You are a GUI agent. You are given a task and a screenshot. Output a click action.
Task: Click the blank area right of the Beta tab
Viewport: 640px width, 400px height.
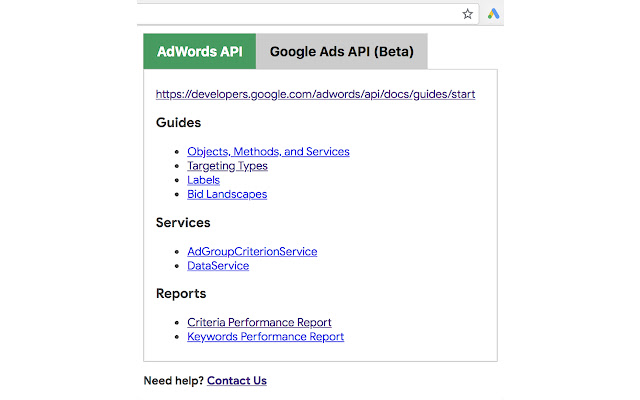pyautogui.click(x=462, y=51)
